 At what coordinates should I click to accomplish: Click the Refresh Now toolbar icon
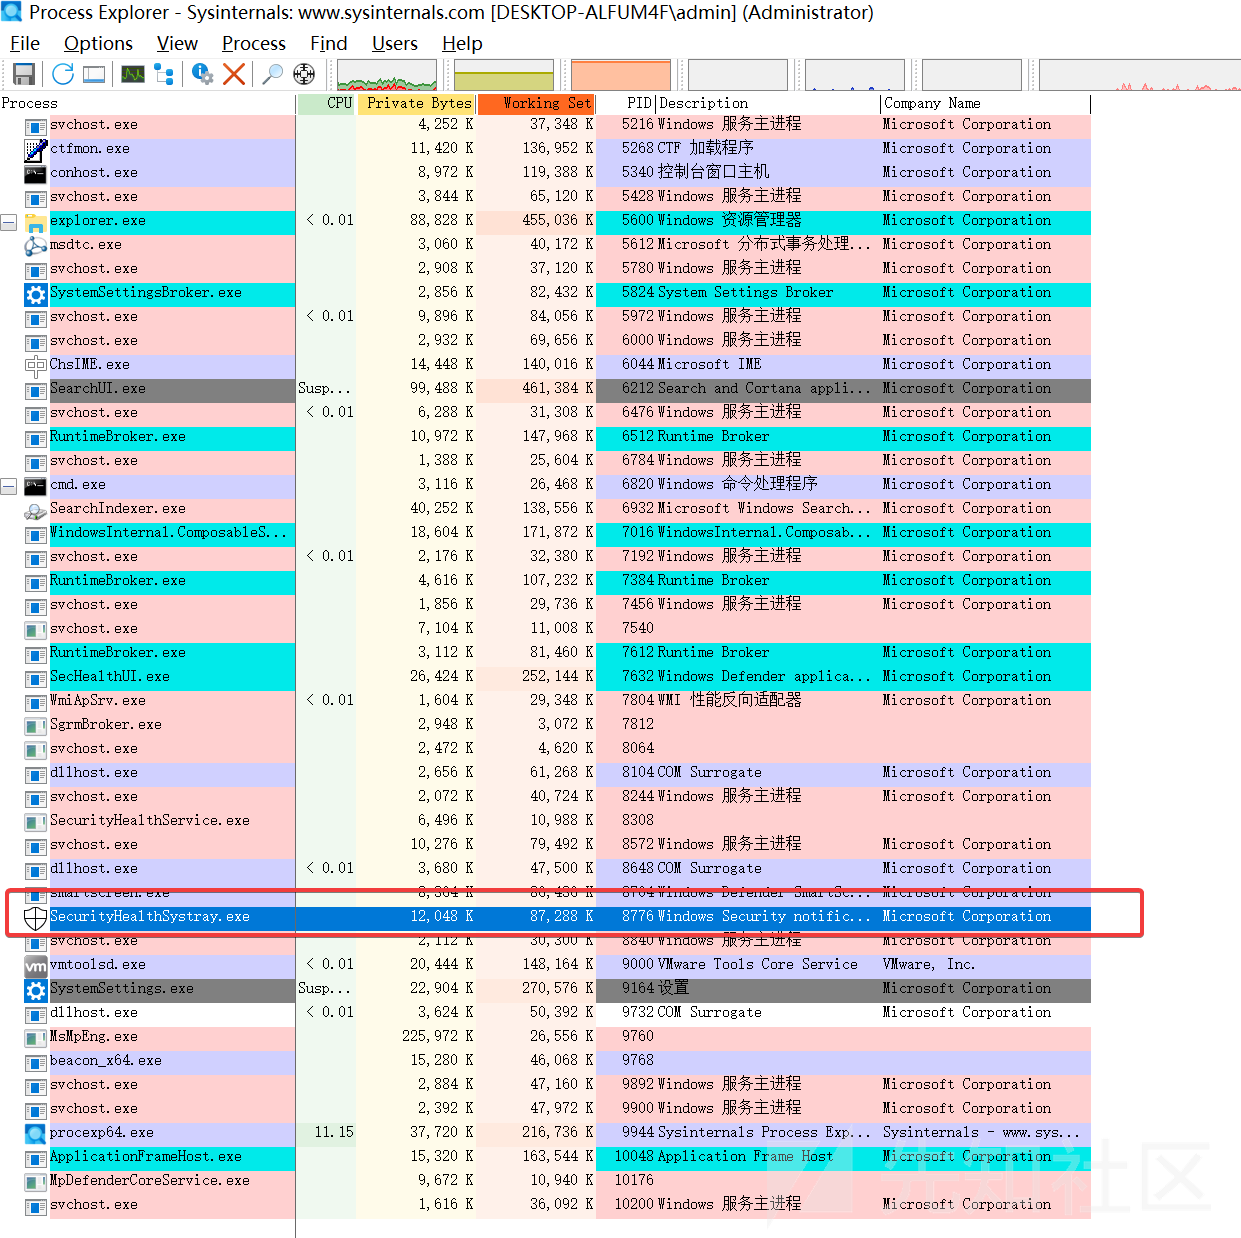click(x=63, y=74)
